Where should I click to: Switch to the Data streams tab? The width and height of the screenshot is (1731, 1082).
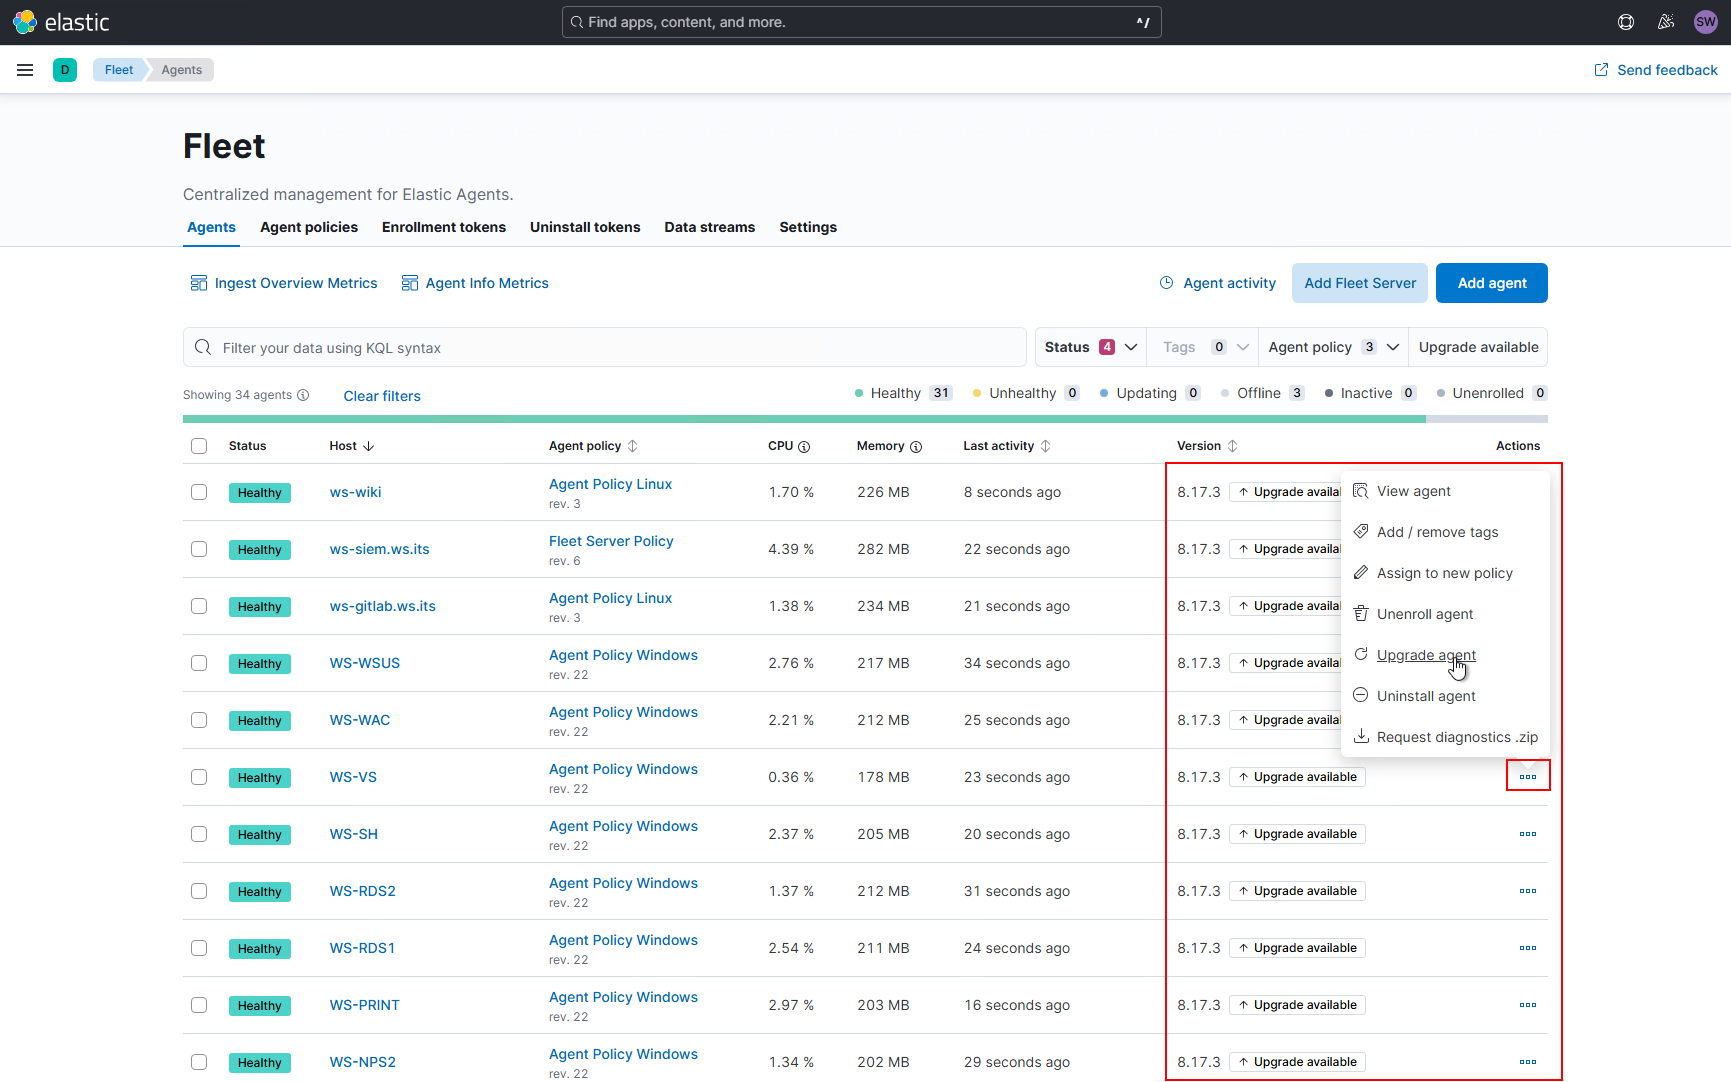click(x=710, y=227)
